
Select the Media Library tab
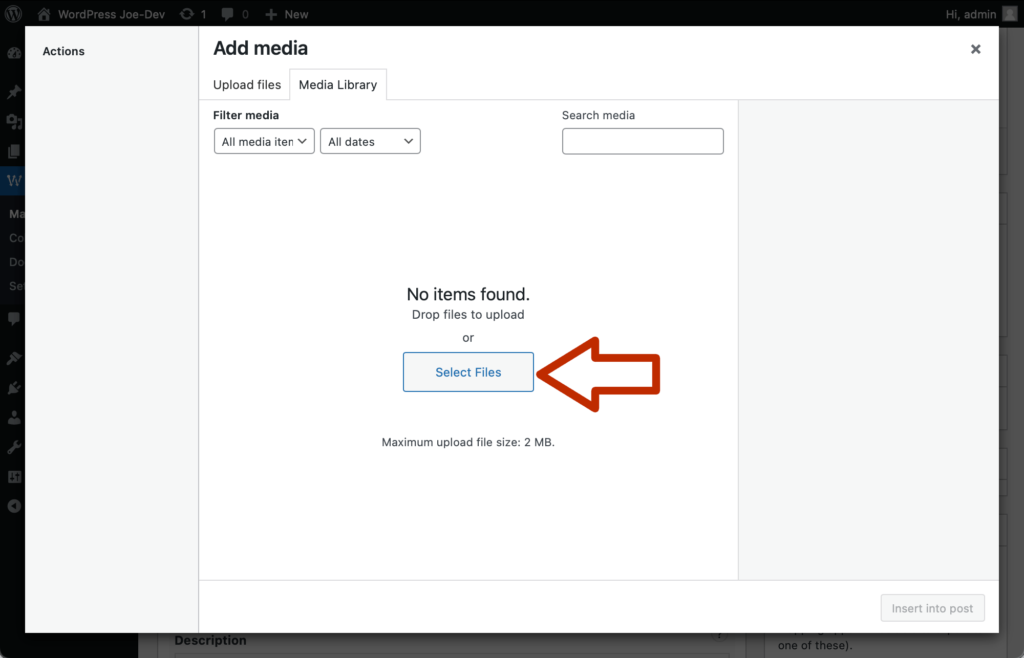tap(338, 85)
